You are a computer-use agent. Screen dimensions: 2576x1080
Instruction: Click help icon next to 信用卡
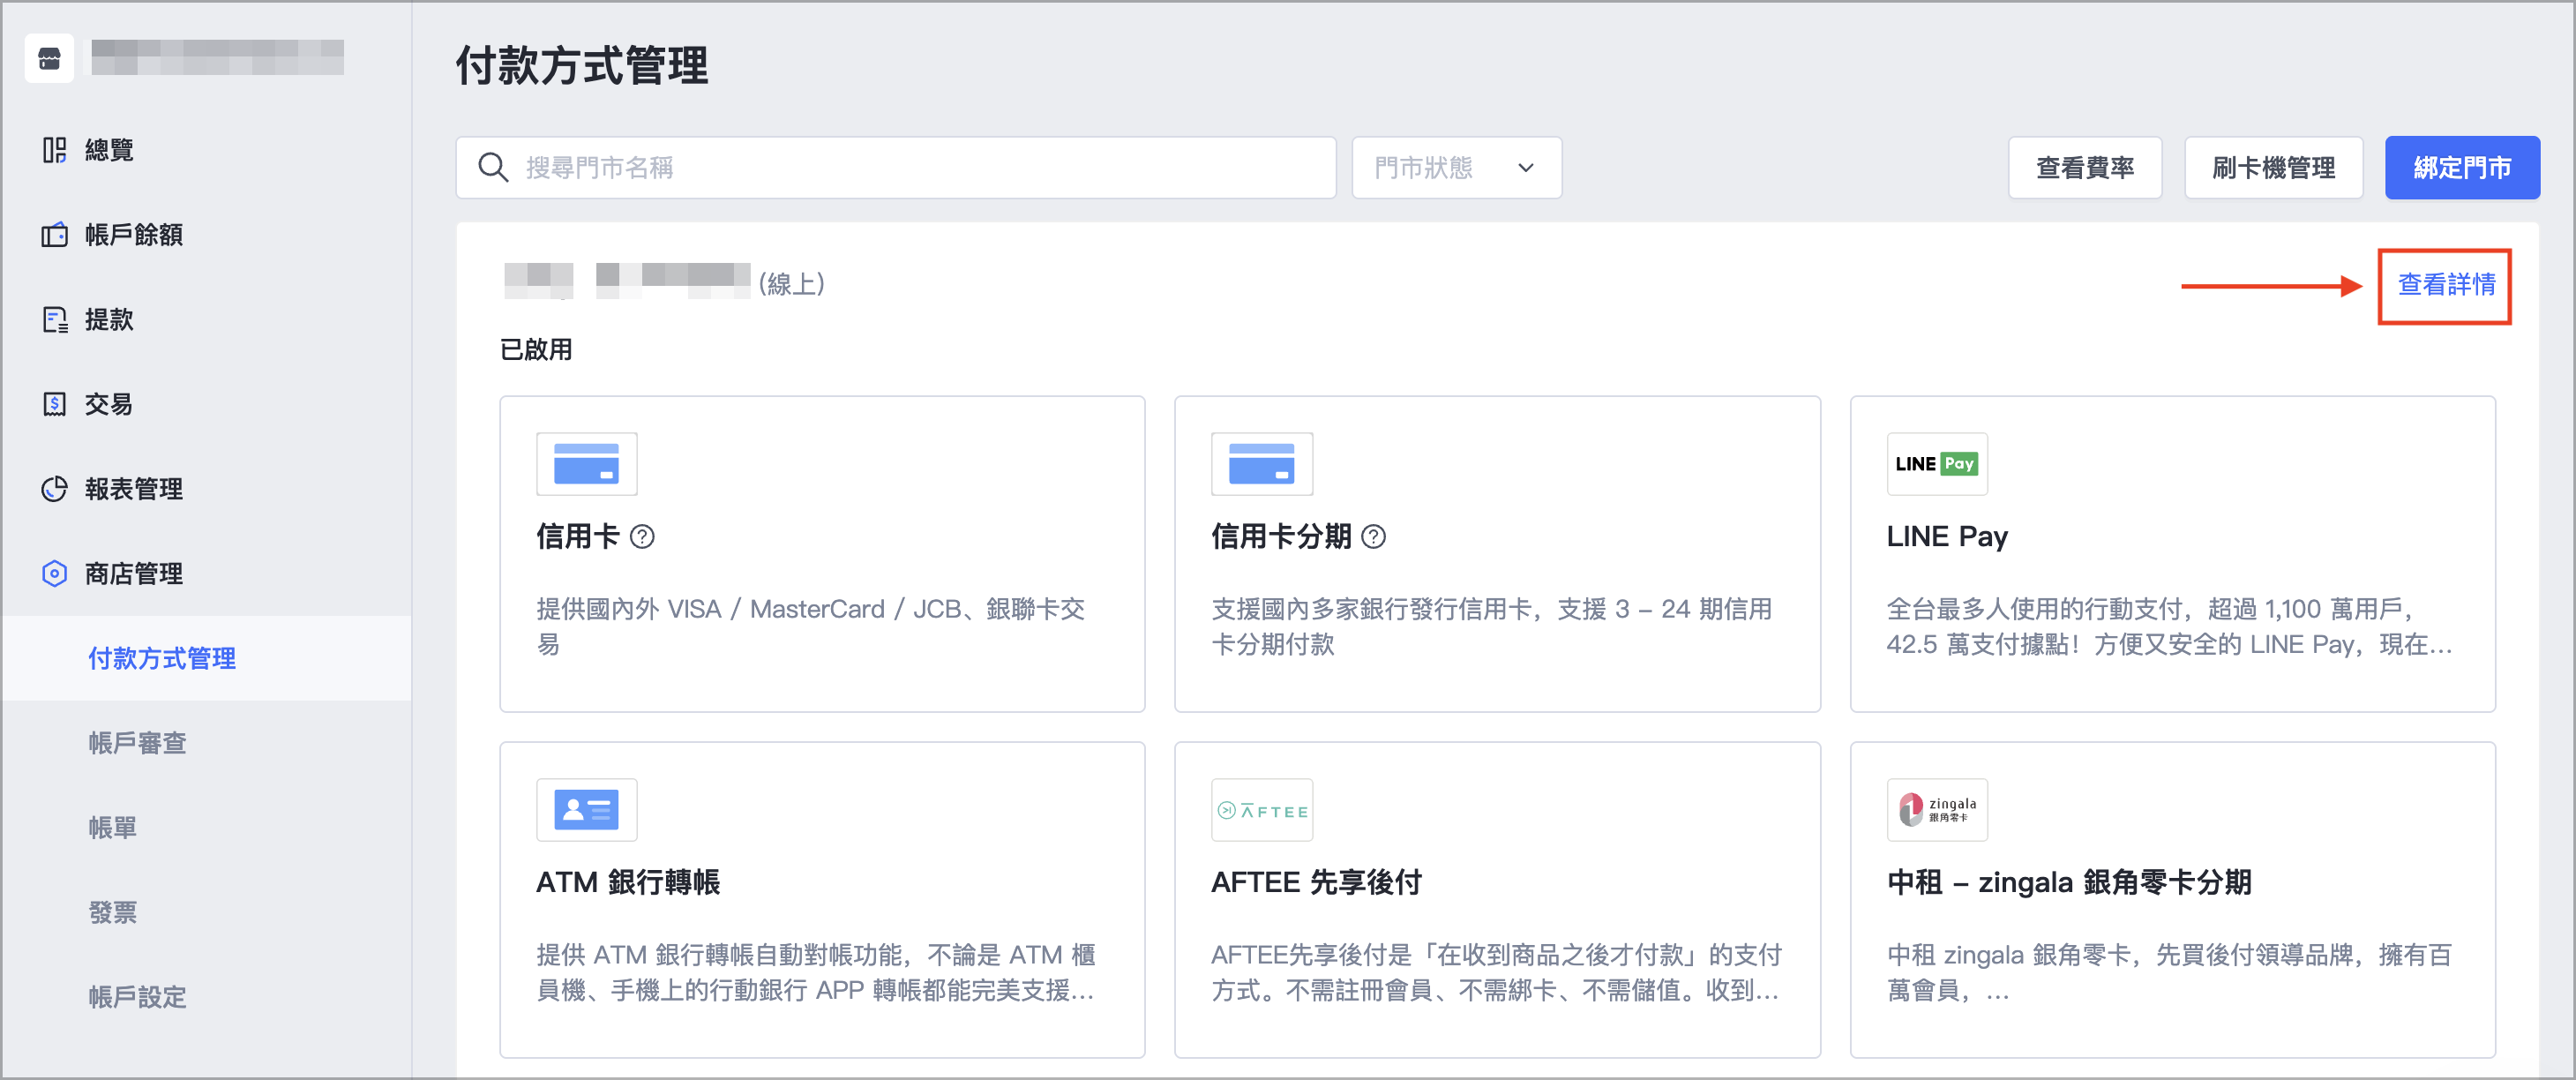coord(642,537)
